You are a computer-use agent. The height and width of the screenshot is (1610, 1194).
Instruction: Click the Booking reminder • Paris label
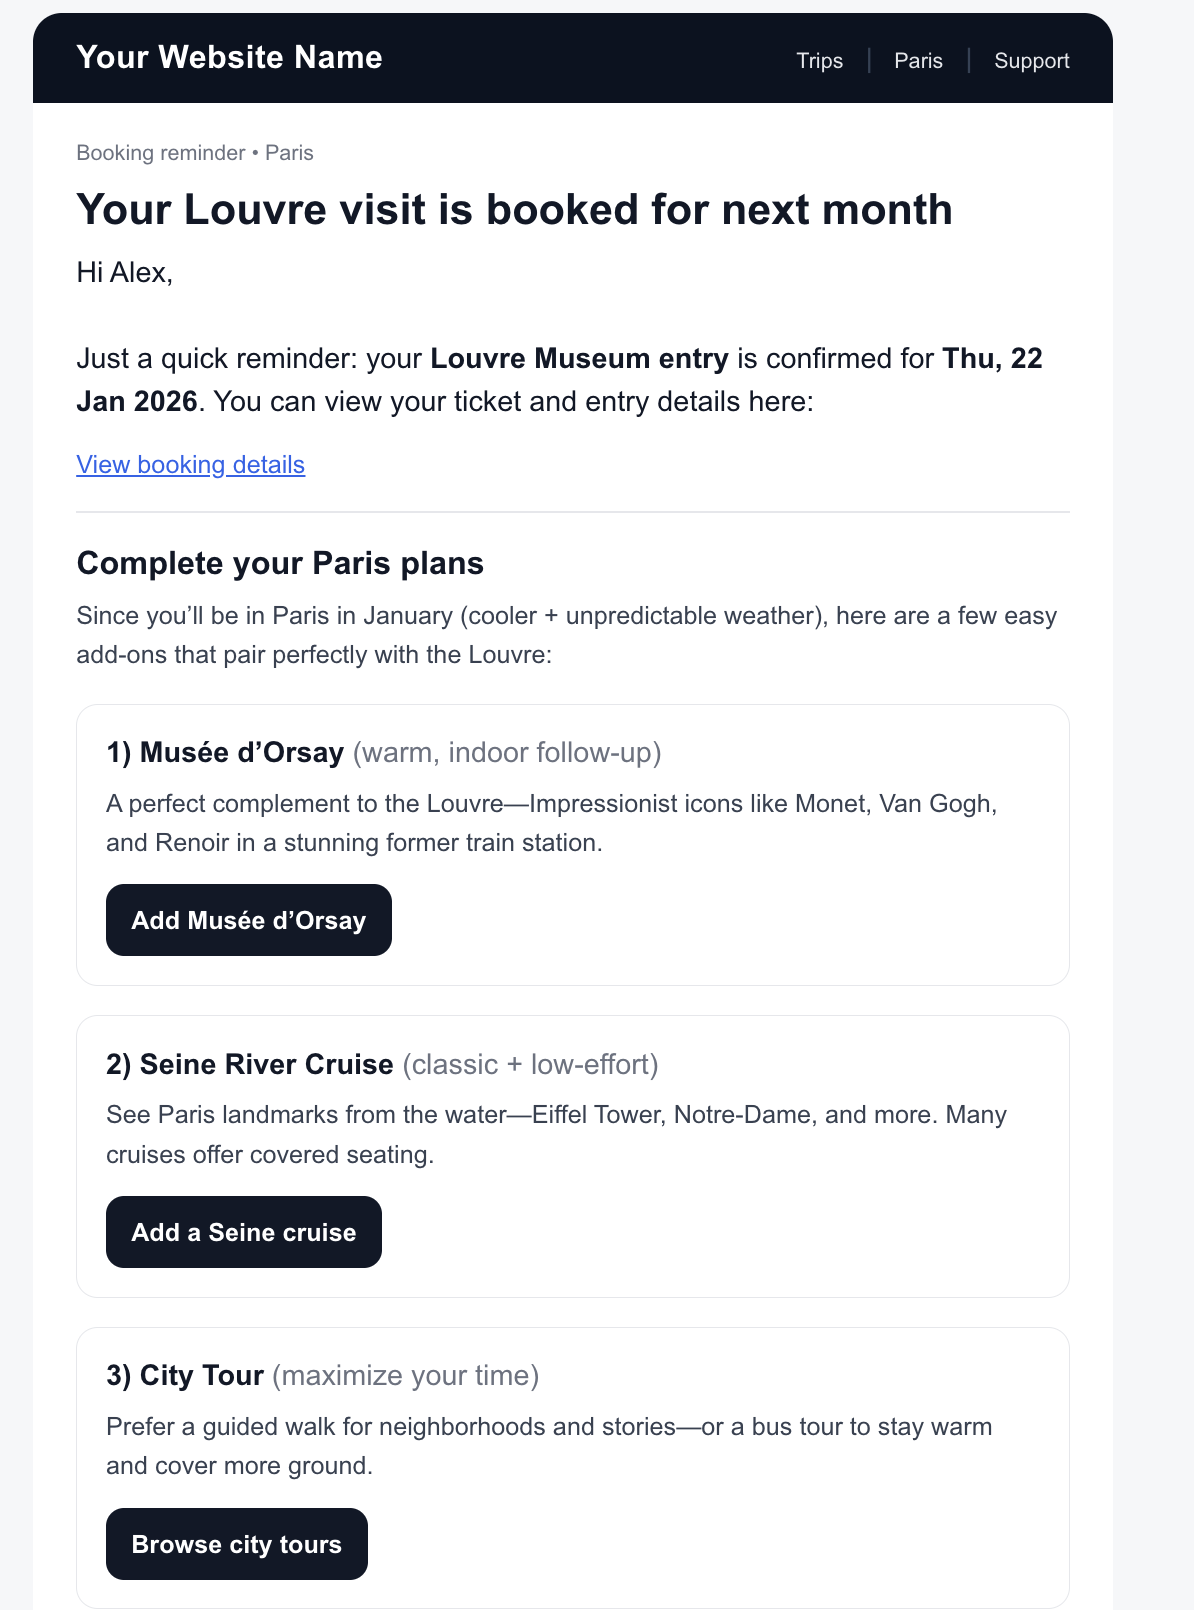tap(195, 153)
